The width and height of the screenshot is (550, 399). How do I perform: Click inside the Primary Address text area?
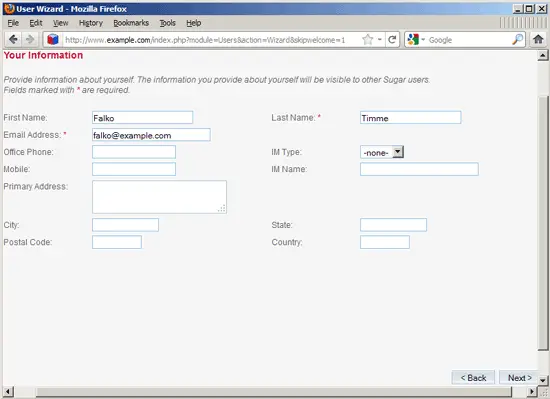[159, 197]
